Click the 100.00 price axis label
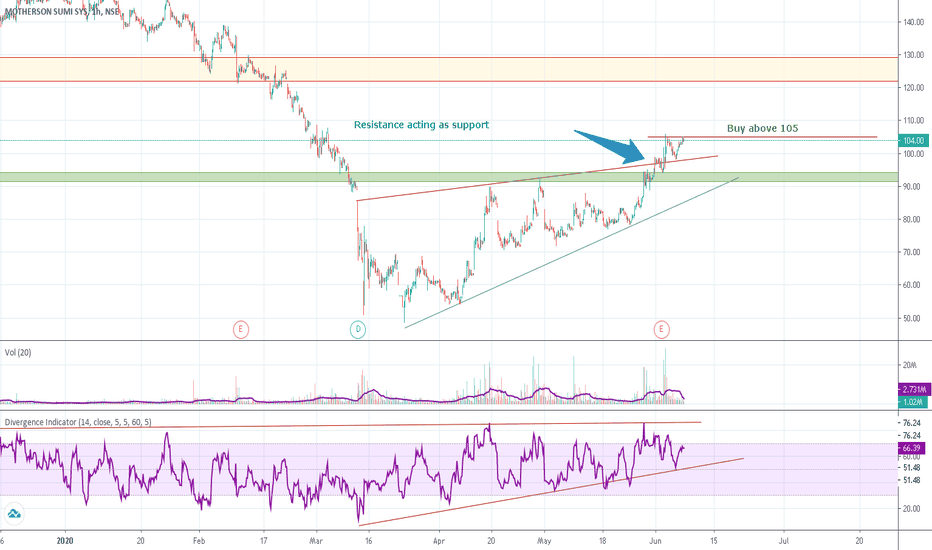 [914, 154]
